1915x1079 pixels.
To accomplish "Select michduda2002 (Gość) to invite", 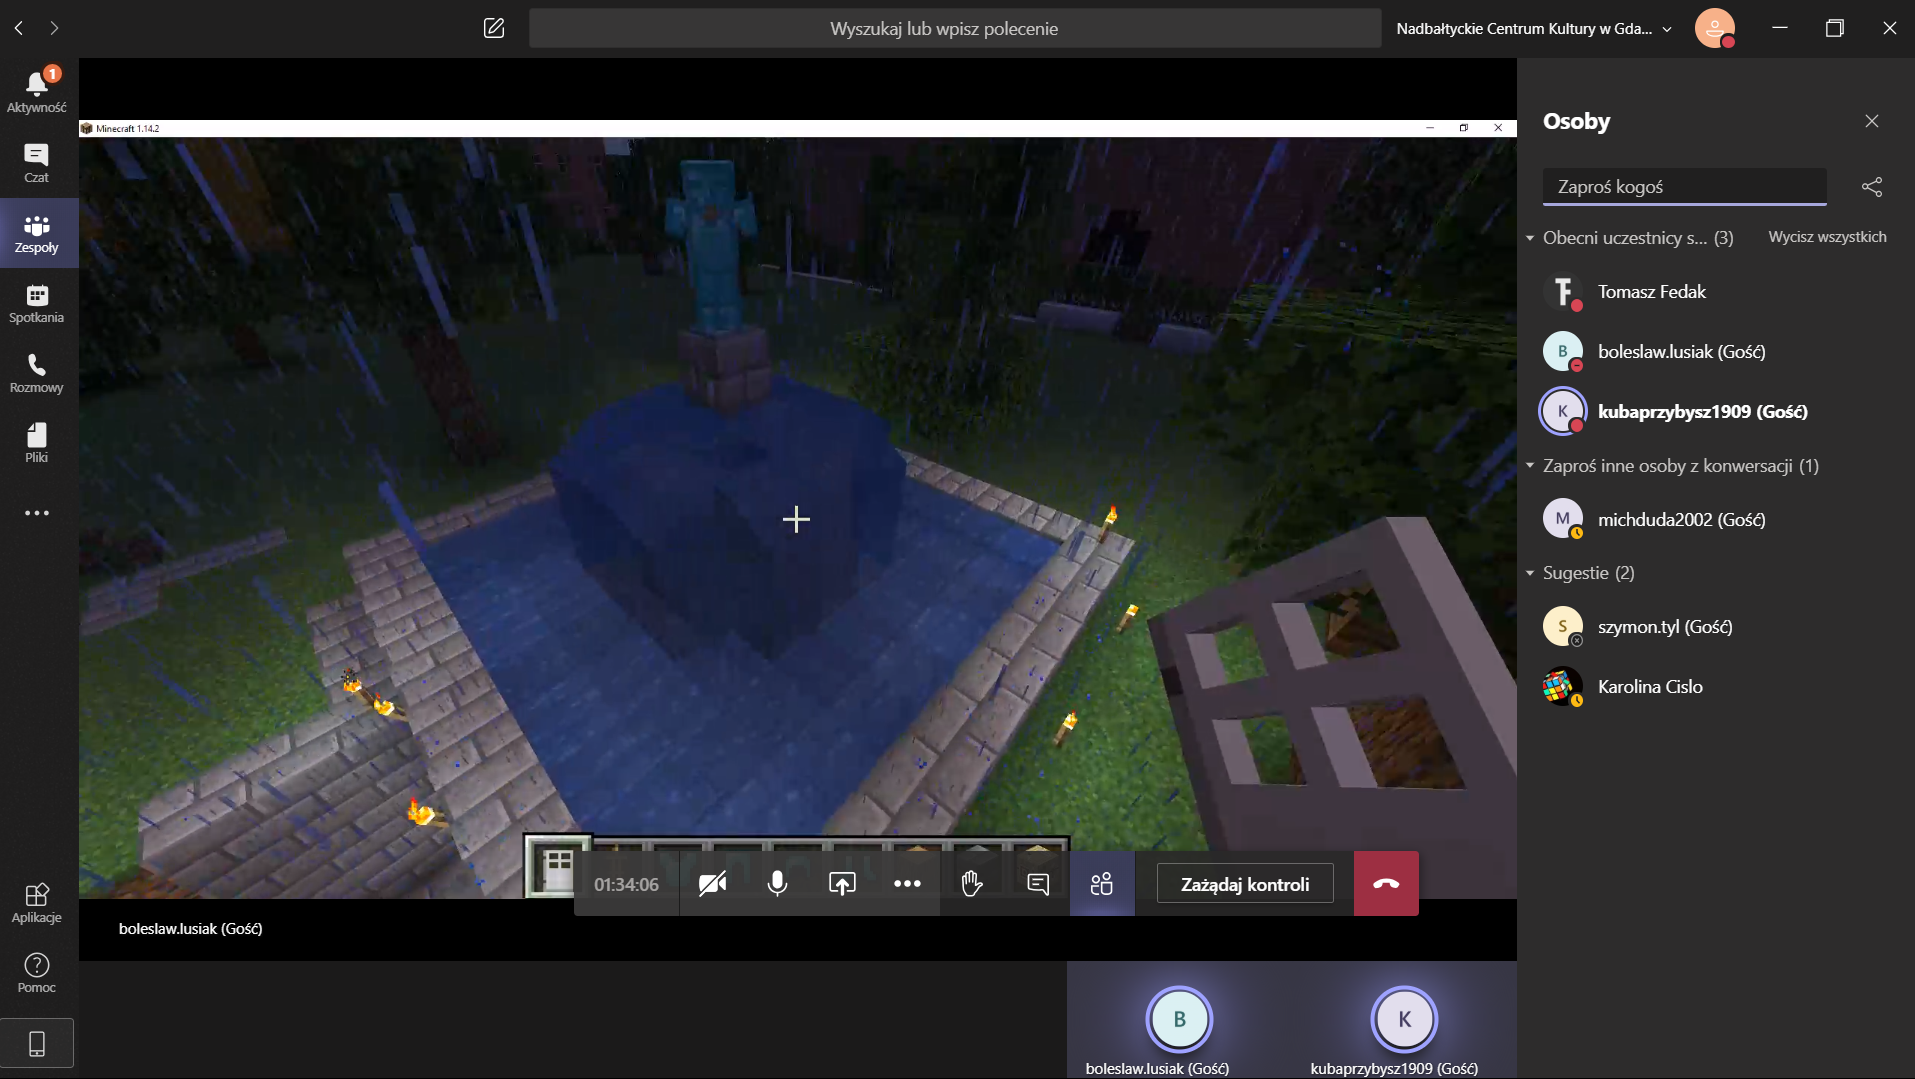I will [1715, 520].
